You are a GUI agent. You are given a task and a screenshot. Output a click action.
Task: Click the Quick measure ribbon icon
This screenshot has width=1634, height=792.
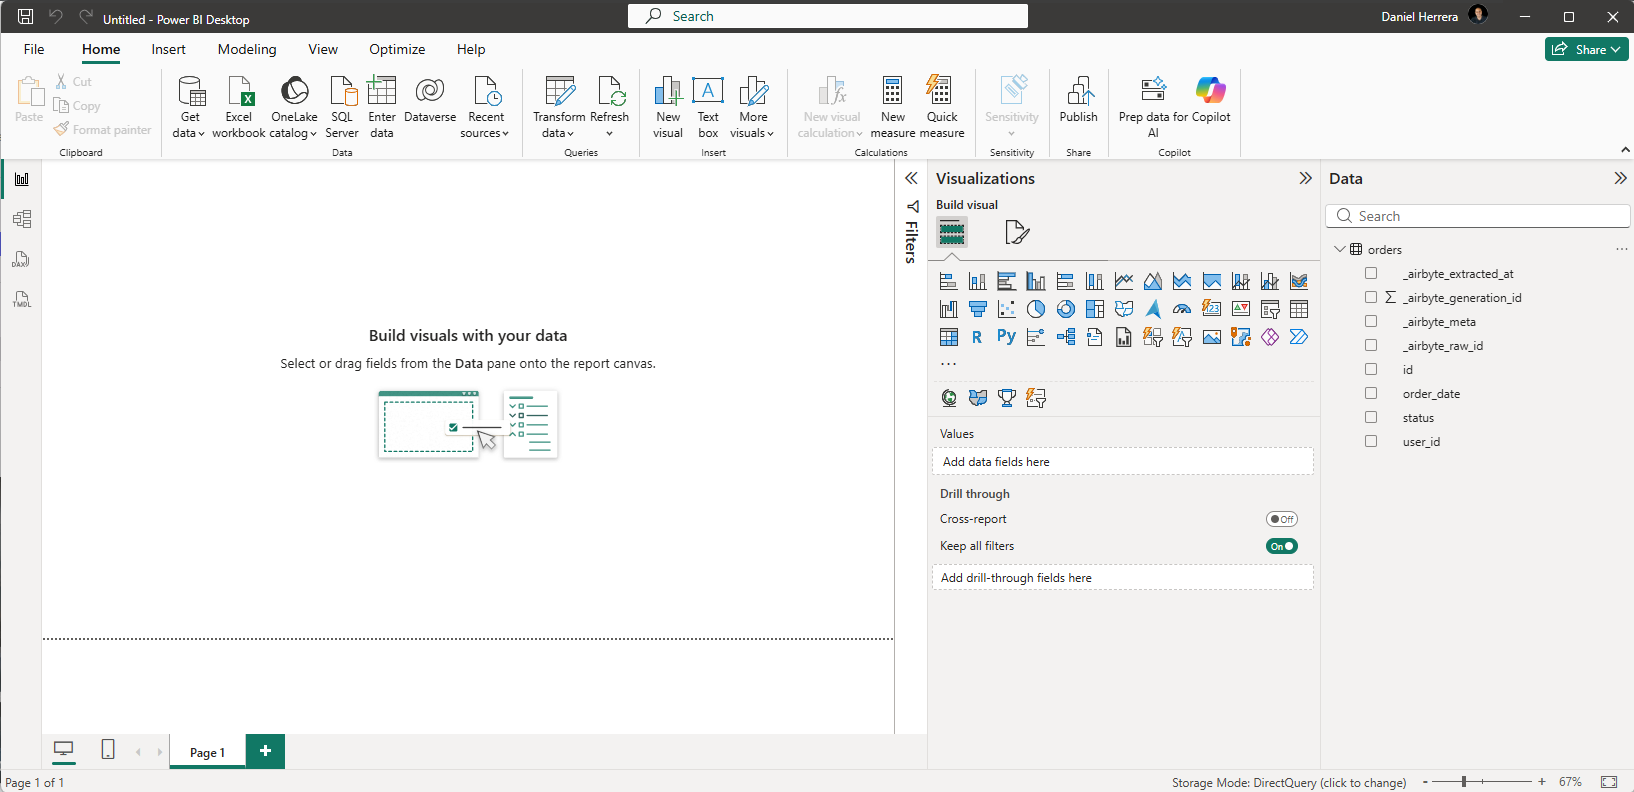point(941,106)
